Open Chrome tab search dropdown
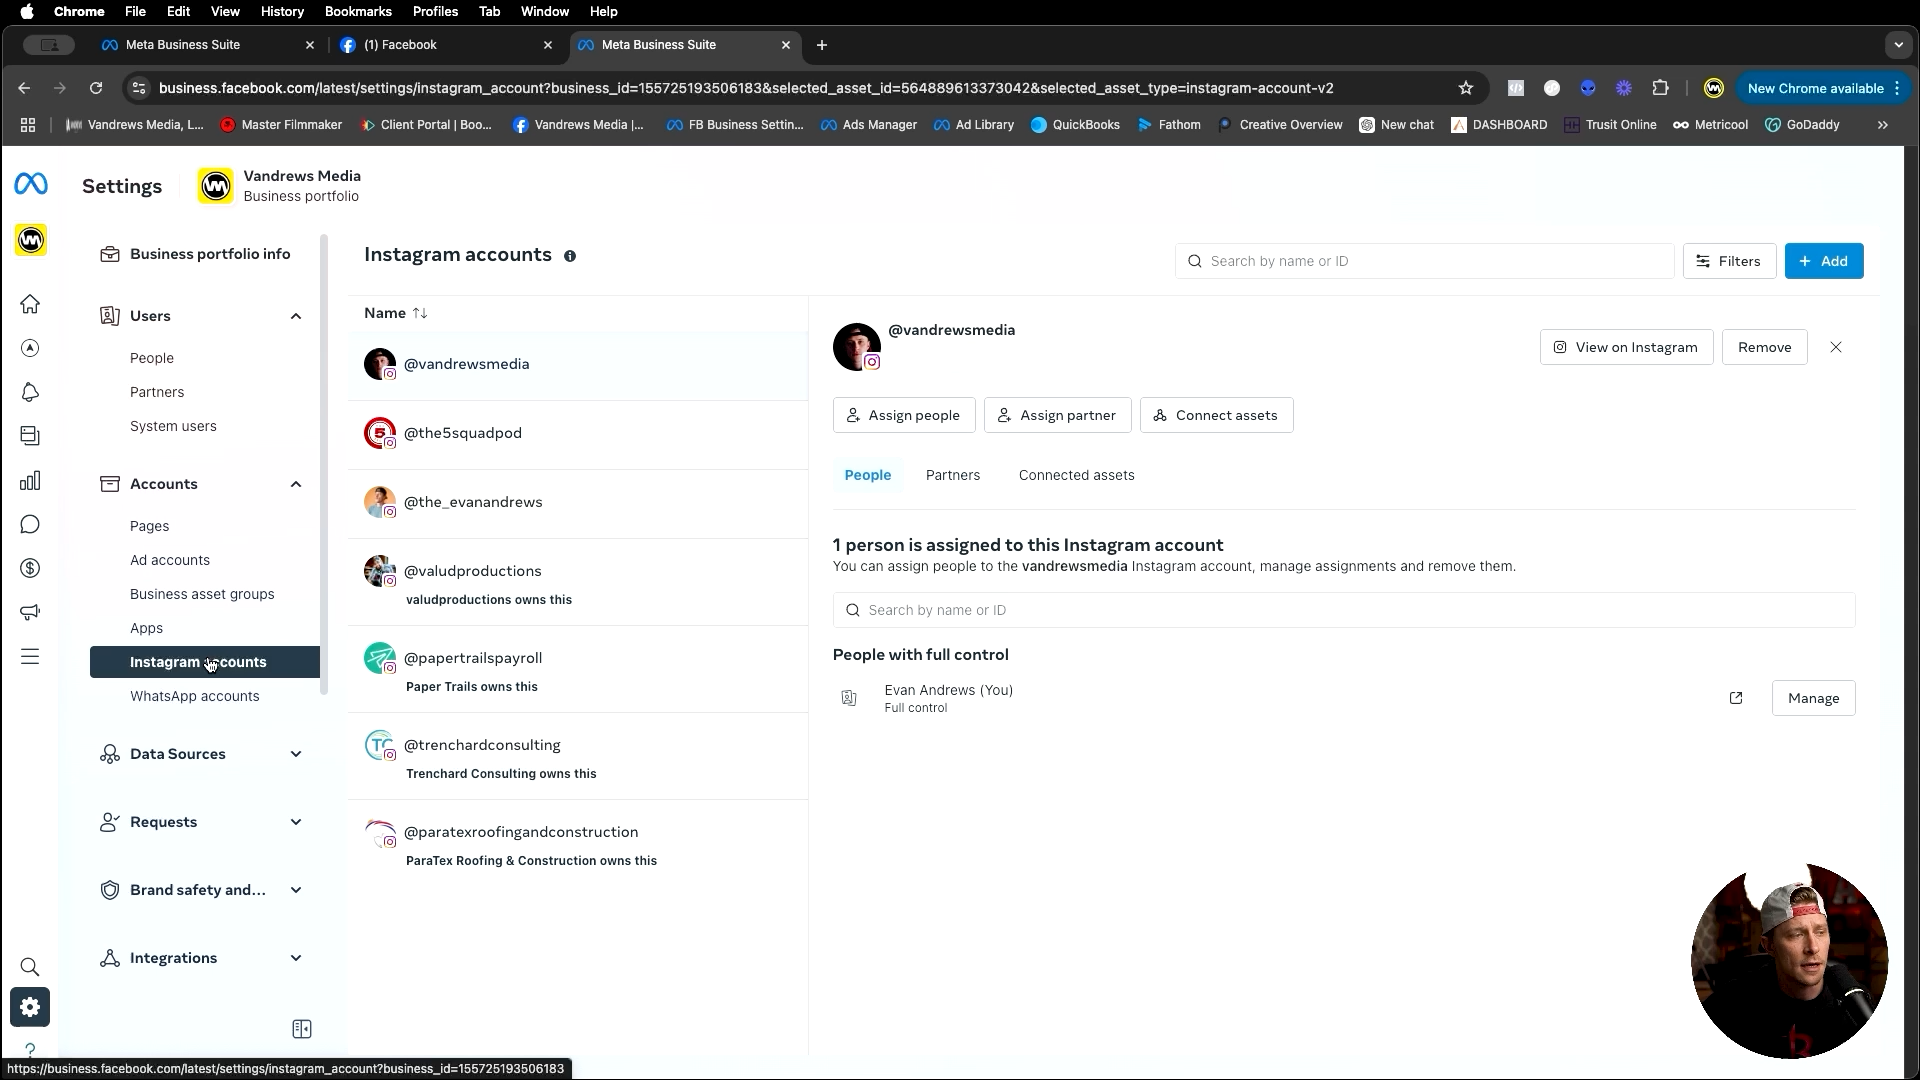The width and height of the screenshot is (1920, 1080). pyautogui.click(x=1898, y=45)
